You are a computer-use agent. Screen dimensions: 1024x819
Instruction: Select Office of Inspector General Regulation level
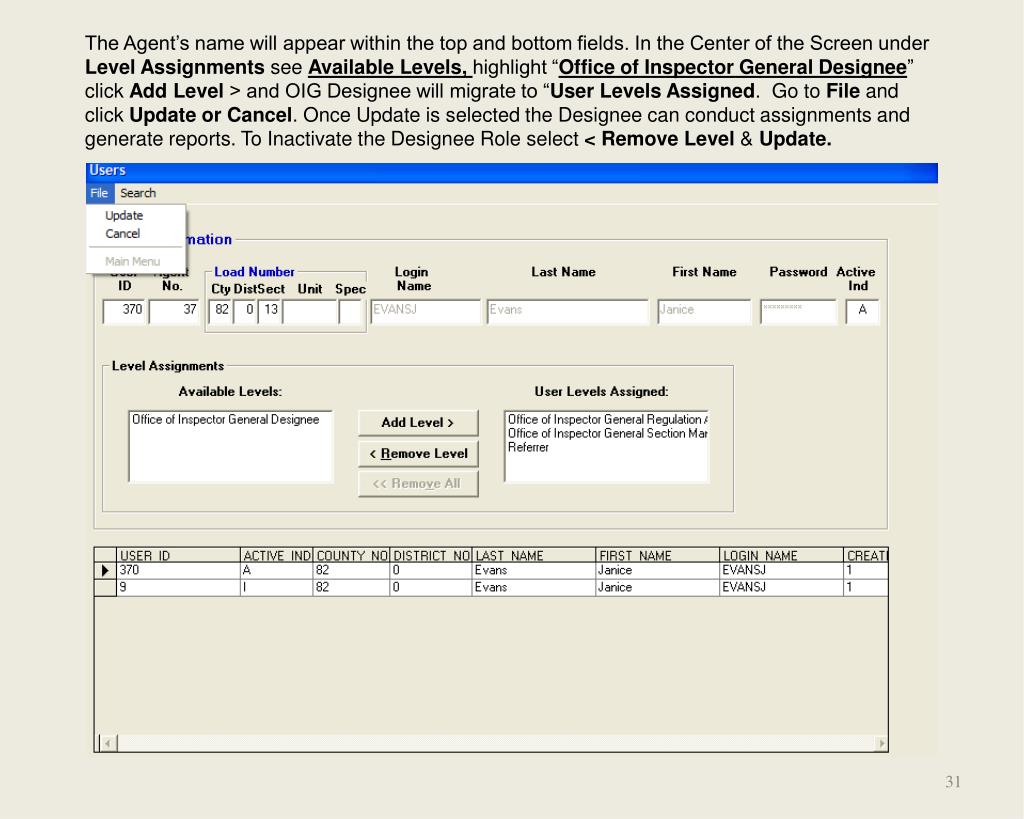click(x=607, y=419)
